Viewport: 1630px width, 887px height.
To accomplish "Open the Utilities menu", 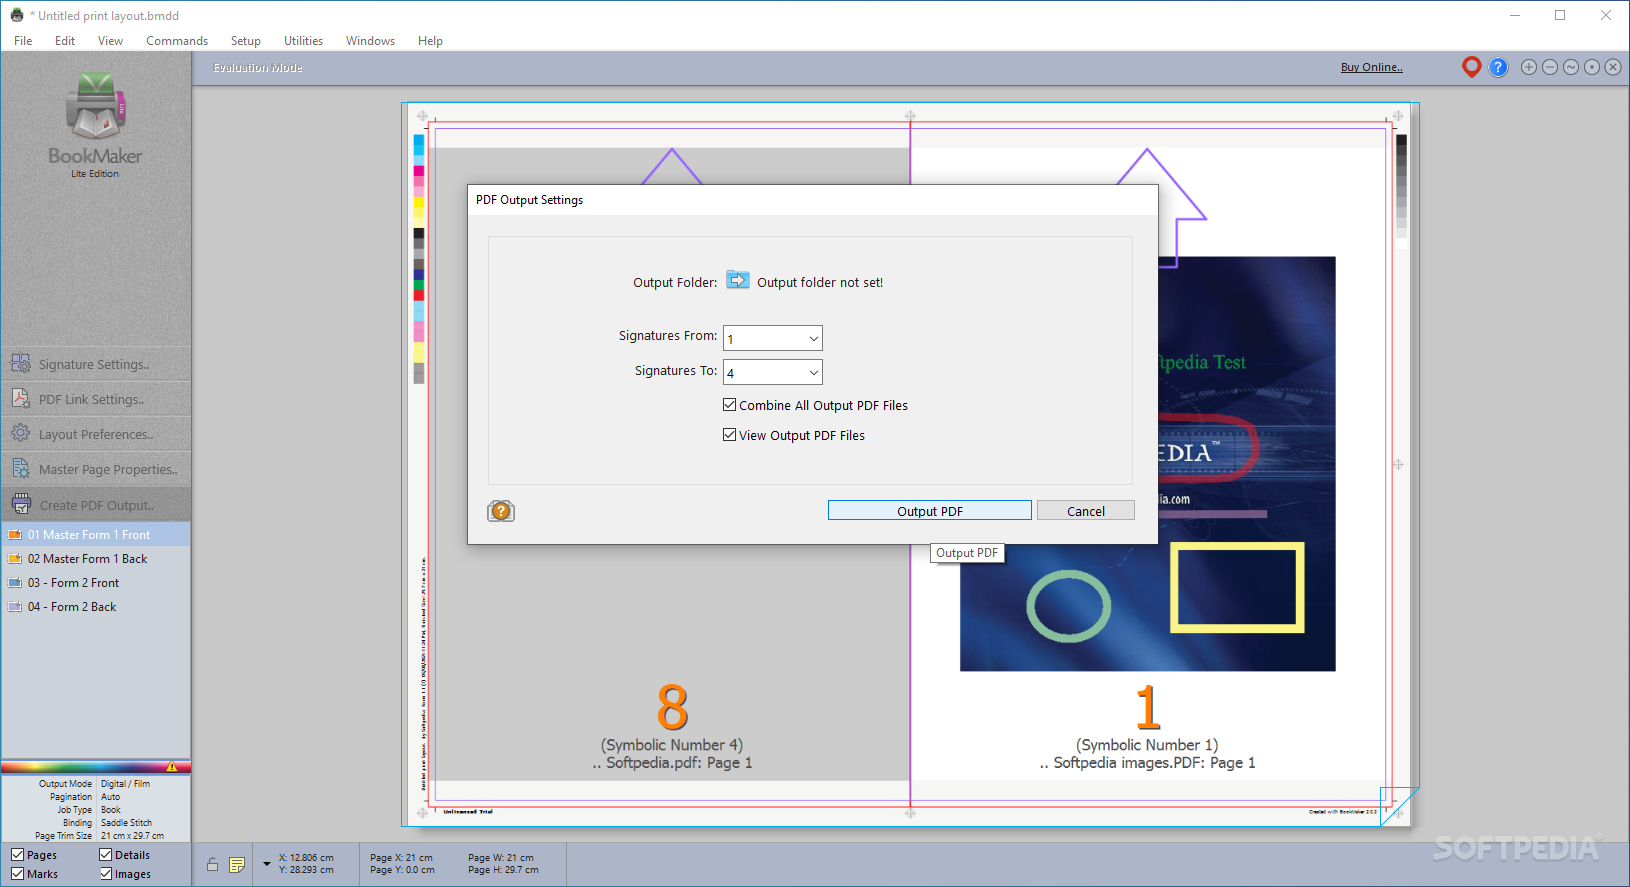I will [x=303, y=41].
